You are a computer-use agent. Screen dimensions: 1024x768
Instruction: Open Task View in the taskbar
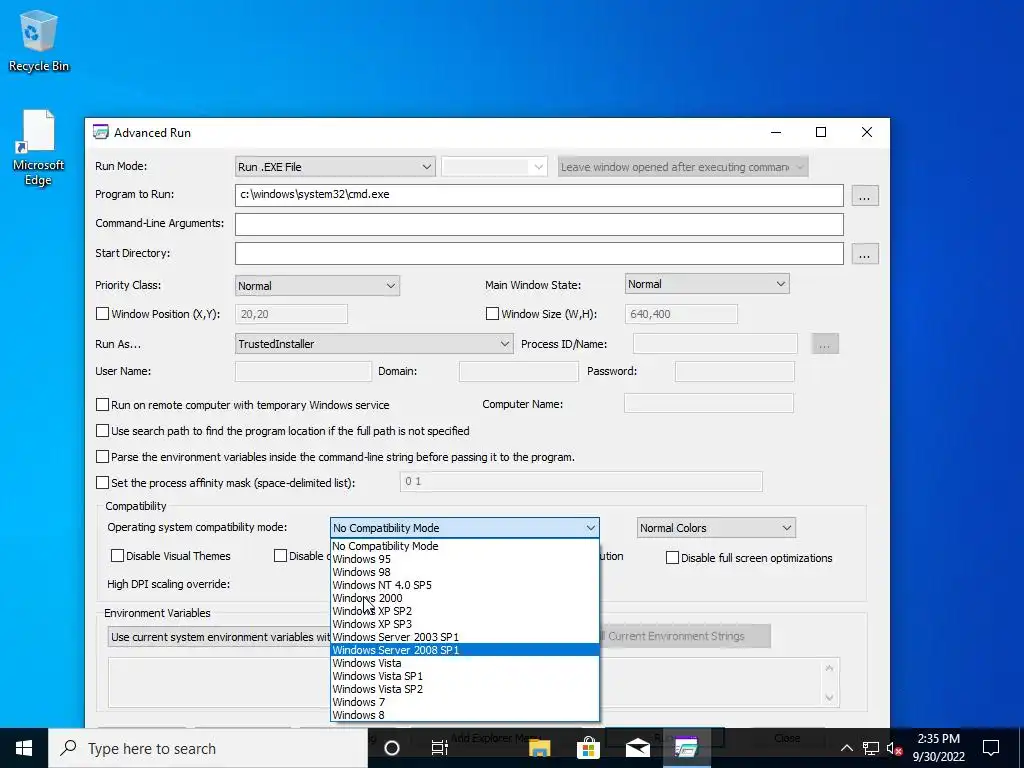click(440, 748)
